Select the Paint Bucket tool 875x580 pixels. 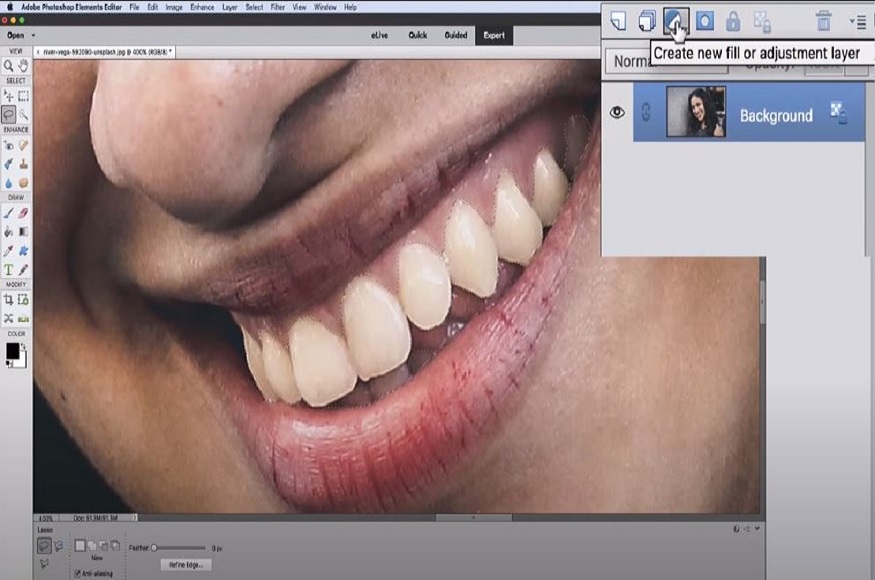[x=8, y=232]
